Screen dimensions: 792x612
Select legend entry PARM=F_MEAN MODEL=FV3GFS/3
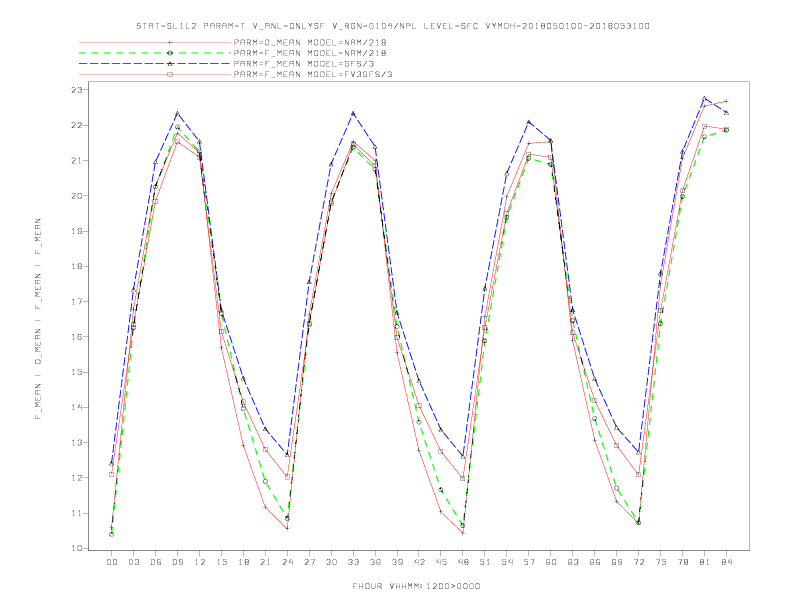coord(313,74)
